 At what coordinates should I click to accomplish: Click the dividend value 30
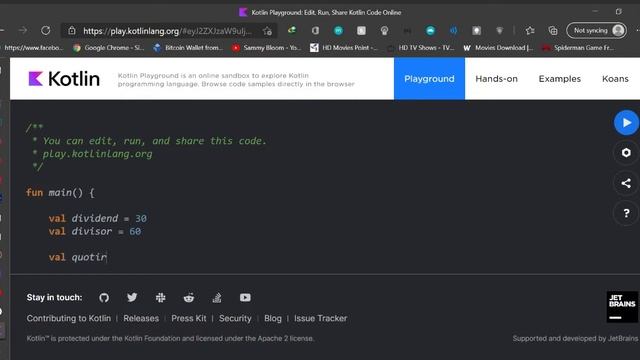click(141, 218)
